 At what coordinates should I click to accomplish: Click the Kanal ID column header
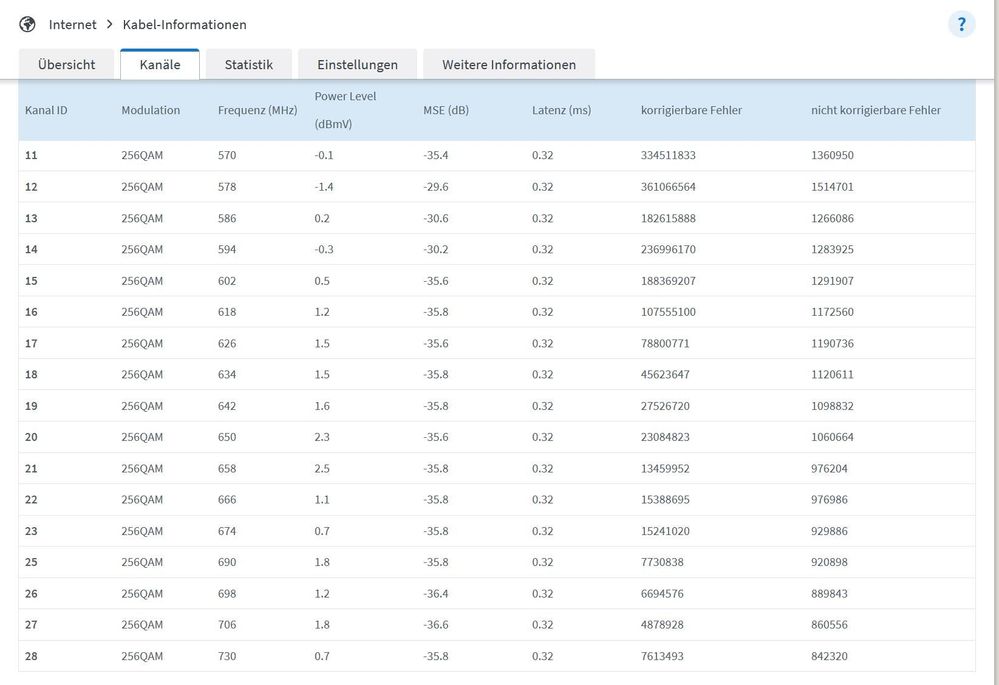coord(46,110)
